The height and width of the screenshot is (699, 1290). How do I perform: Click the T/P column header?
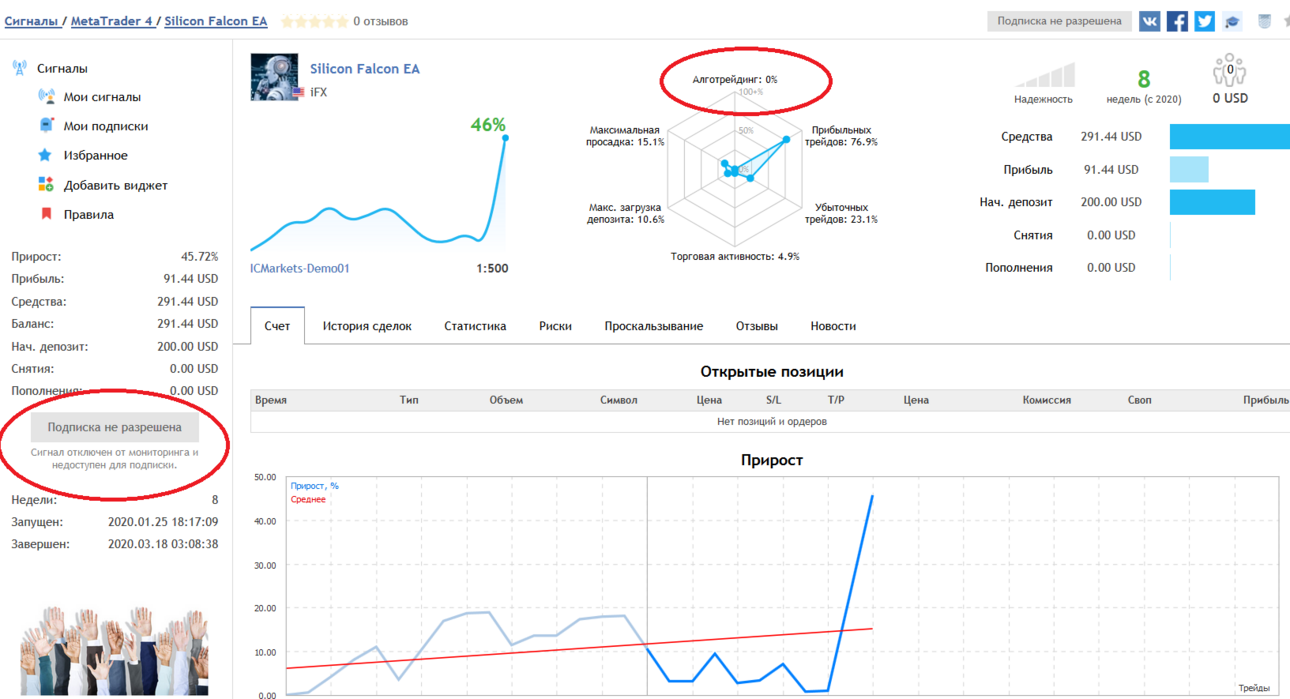[x=836, y=400]
